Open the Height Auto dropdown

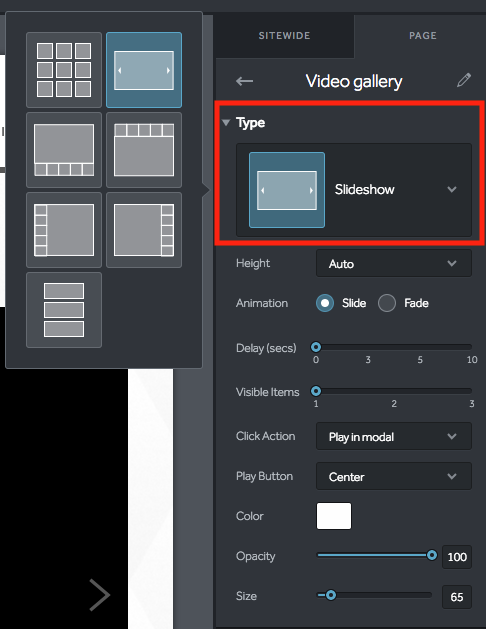click(394, 264)
